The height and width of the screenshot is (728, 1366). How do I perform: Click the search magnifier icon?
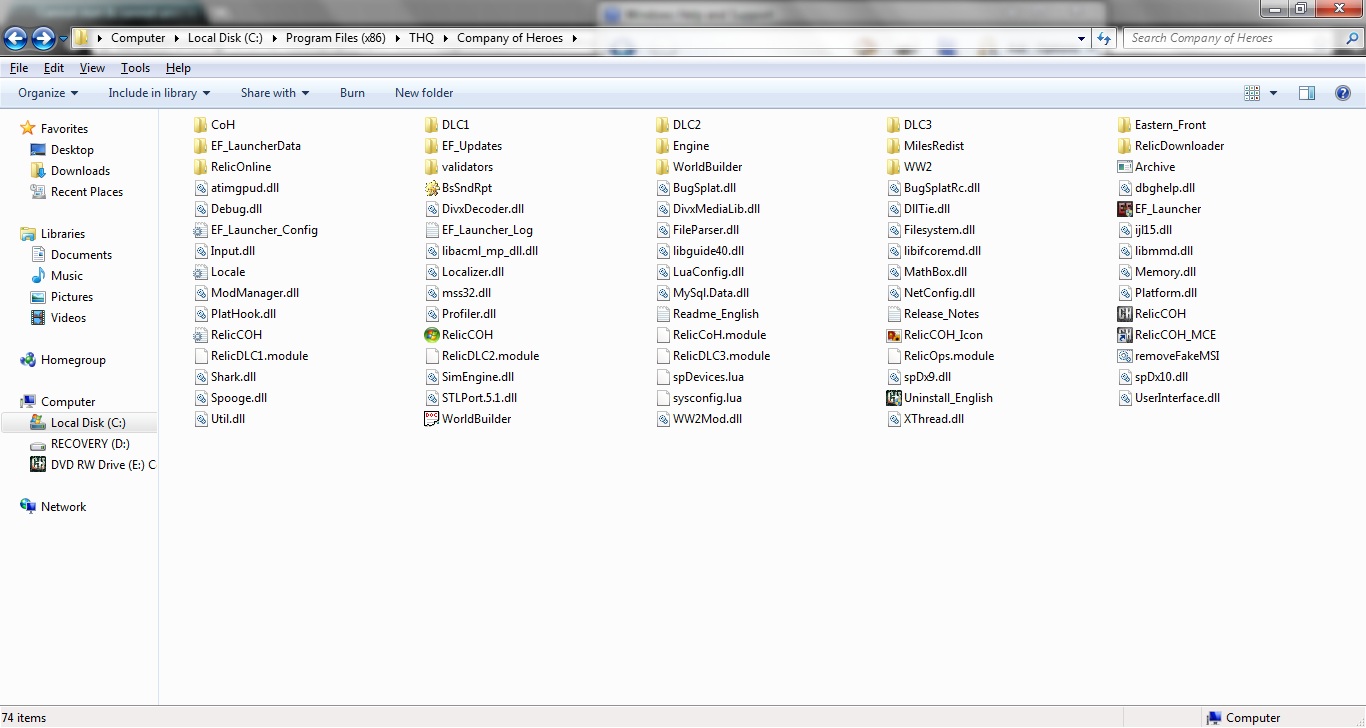pyautogui.click(x=1352, y=38)
